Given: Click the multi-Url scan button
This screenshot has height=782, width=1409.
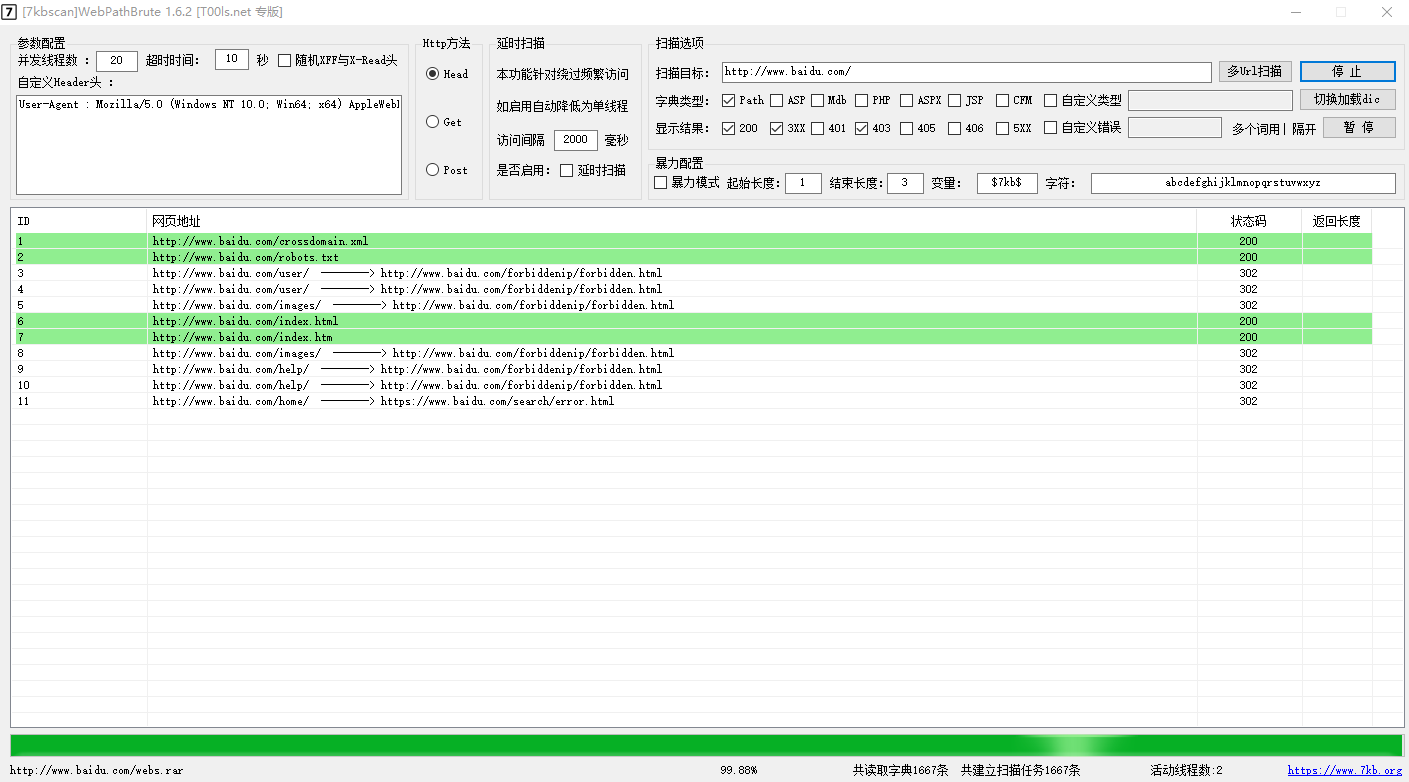Looking at the screenshot, I should 1255,72.
